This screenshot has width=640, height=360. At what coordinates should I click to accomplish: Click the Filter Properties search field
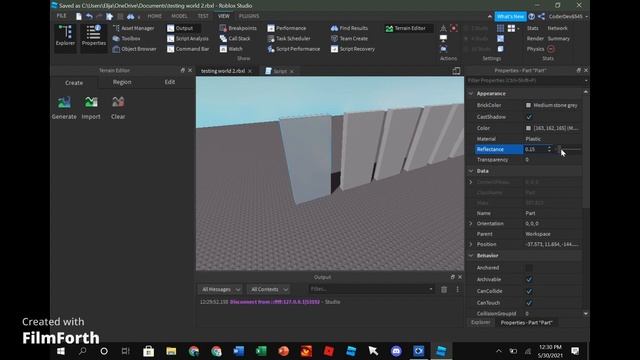[x=527, y=81]
